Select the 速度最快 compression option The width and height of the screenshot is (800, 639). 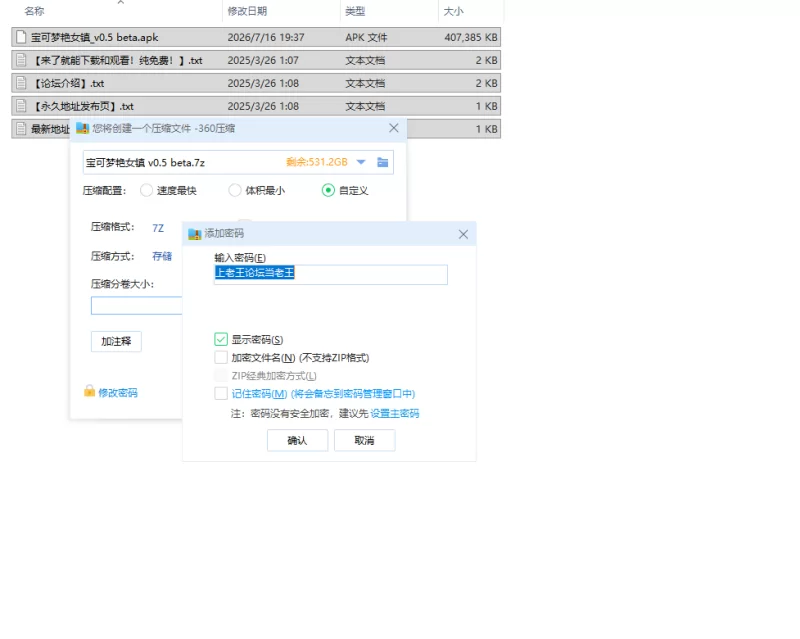point(146,190)
